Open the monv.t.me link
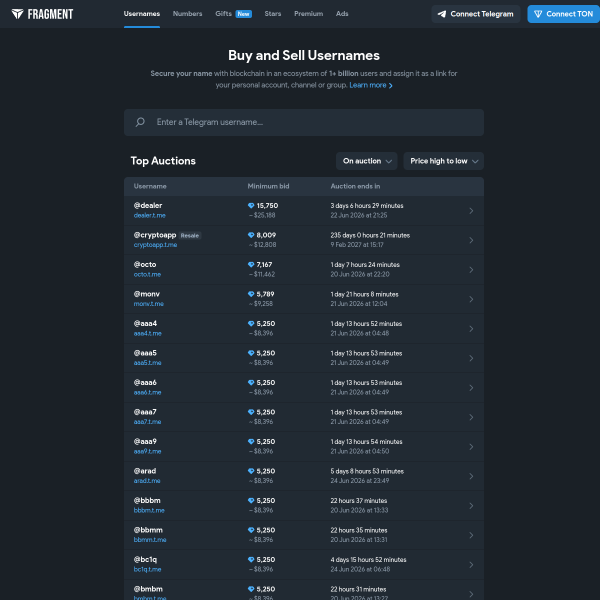 click(x=148, y=304)
